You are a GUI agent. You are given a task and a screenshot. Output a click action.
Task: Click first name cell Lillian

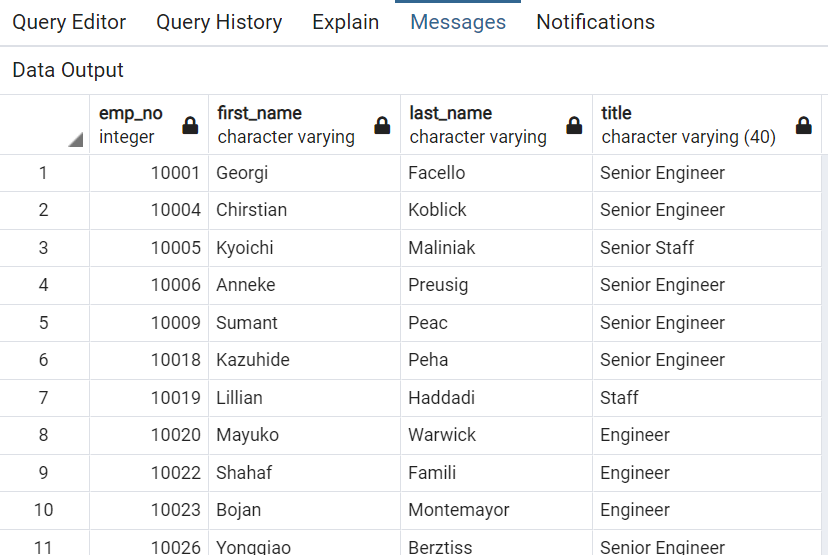click(x=305, y=398)
